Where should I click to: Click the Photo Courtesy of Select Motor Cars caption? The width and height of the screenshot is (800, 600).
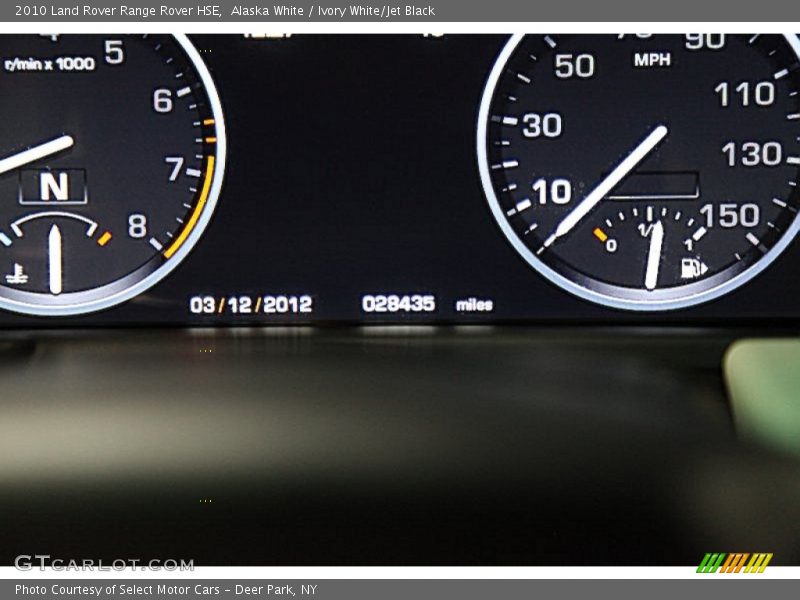(166, 590)
